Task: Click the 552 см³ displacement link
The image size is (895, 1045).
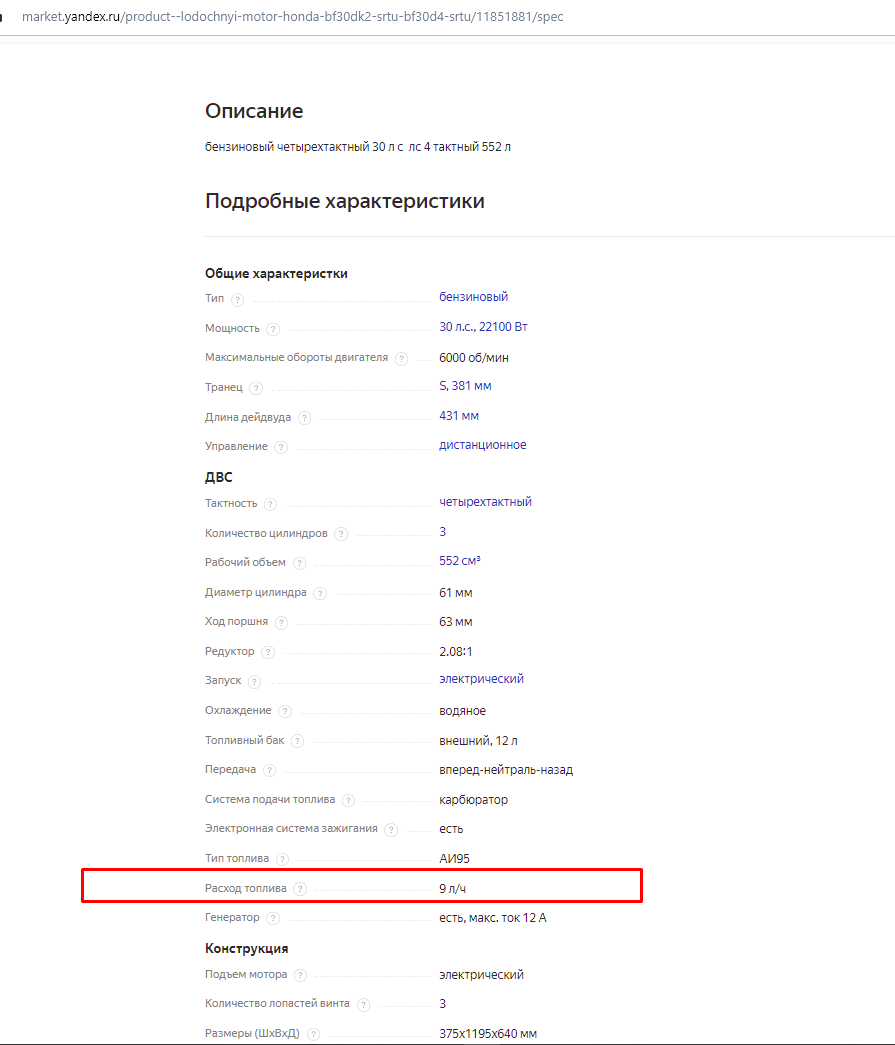Action: coord(466,561)
